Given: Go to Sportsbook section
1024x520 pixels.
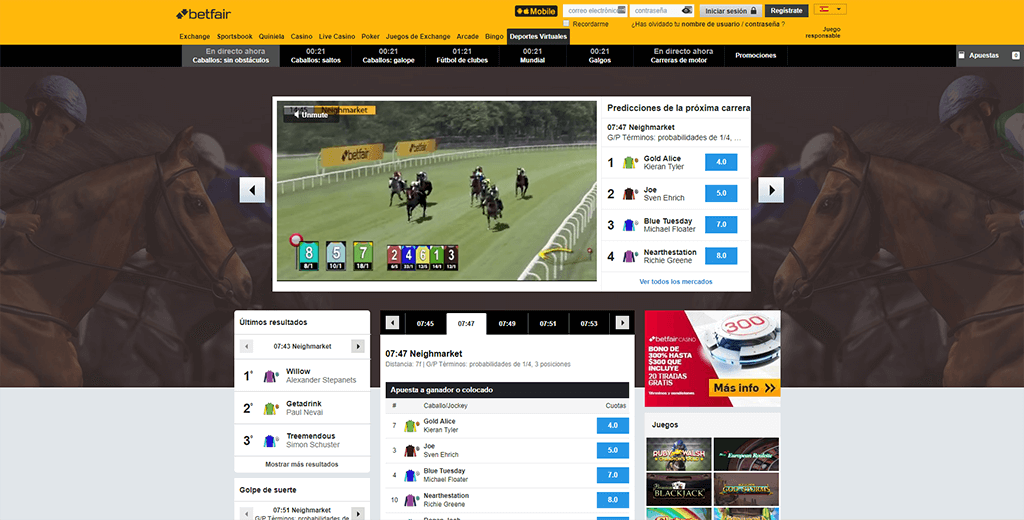Looking at the screenshot, I should (x=234, y=37).
